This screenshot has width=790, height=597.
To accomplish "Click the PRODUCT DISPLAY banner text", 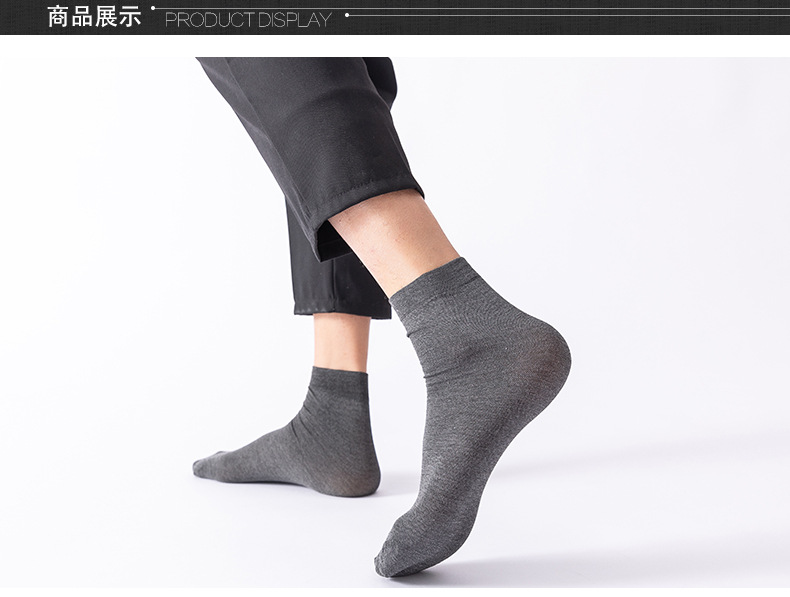I will 248,20.
